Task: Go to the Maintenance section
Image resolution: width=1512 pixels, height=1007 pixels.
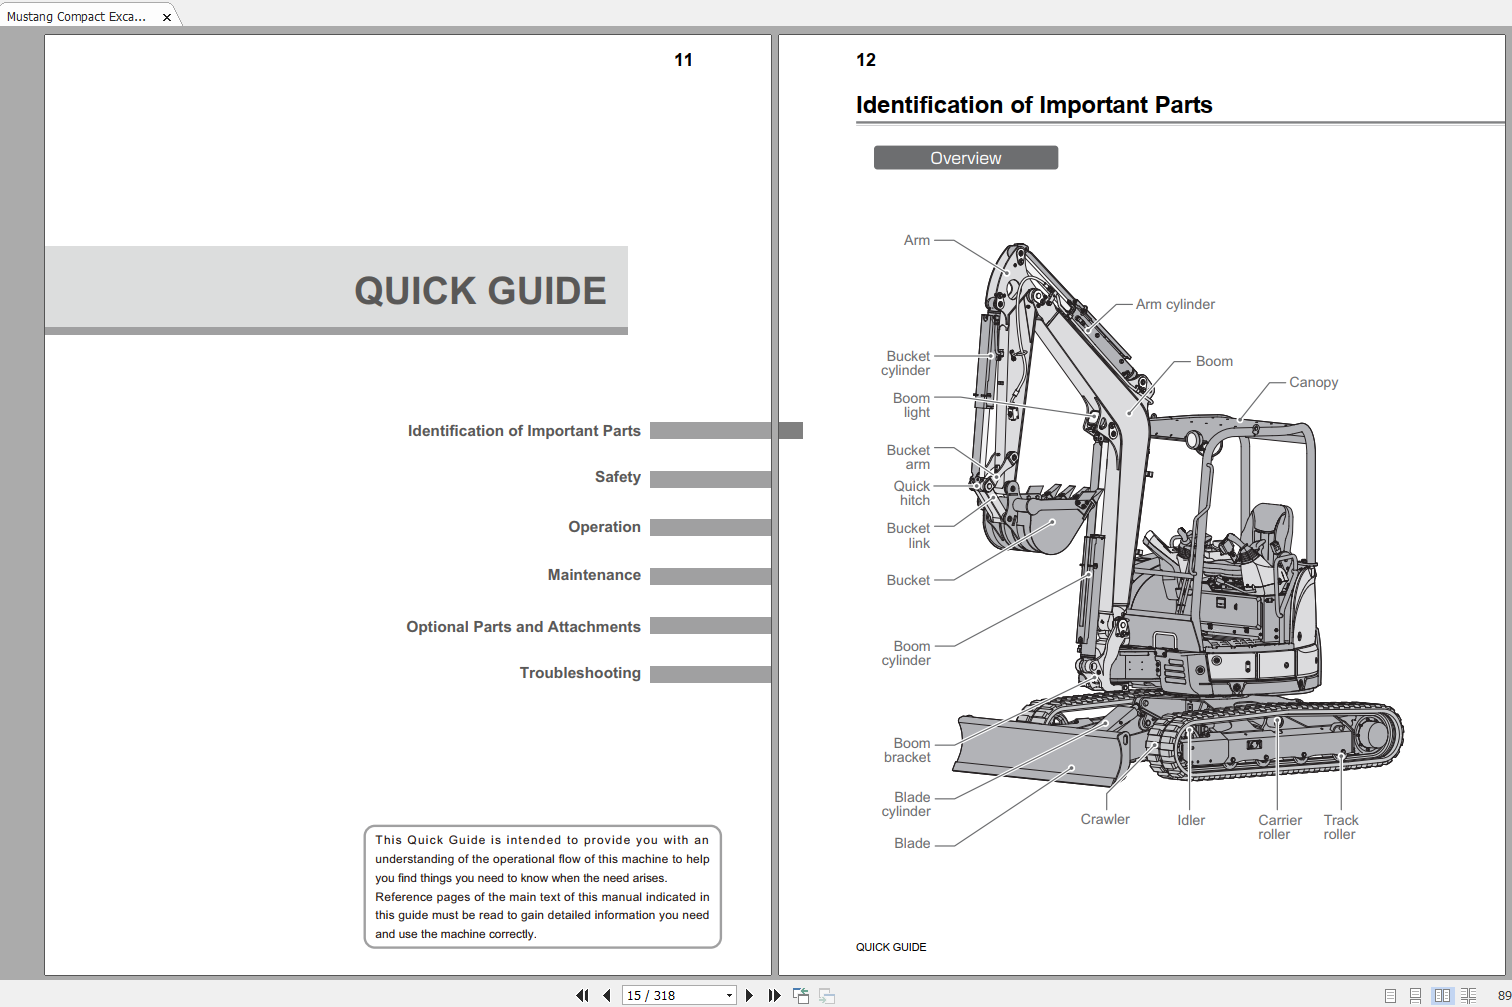Action: [x=594, y=575]
